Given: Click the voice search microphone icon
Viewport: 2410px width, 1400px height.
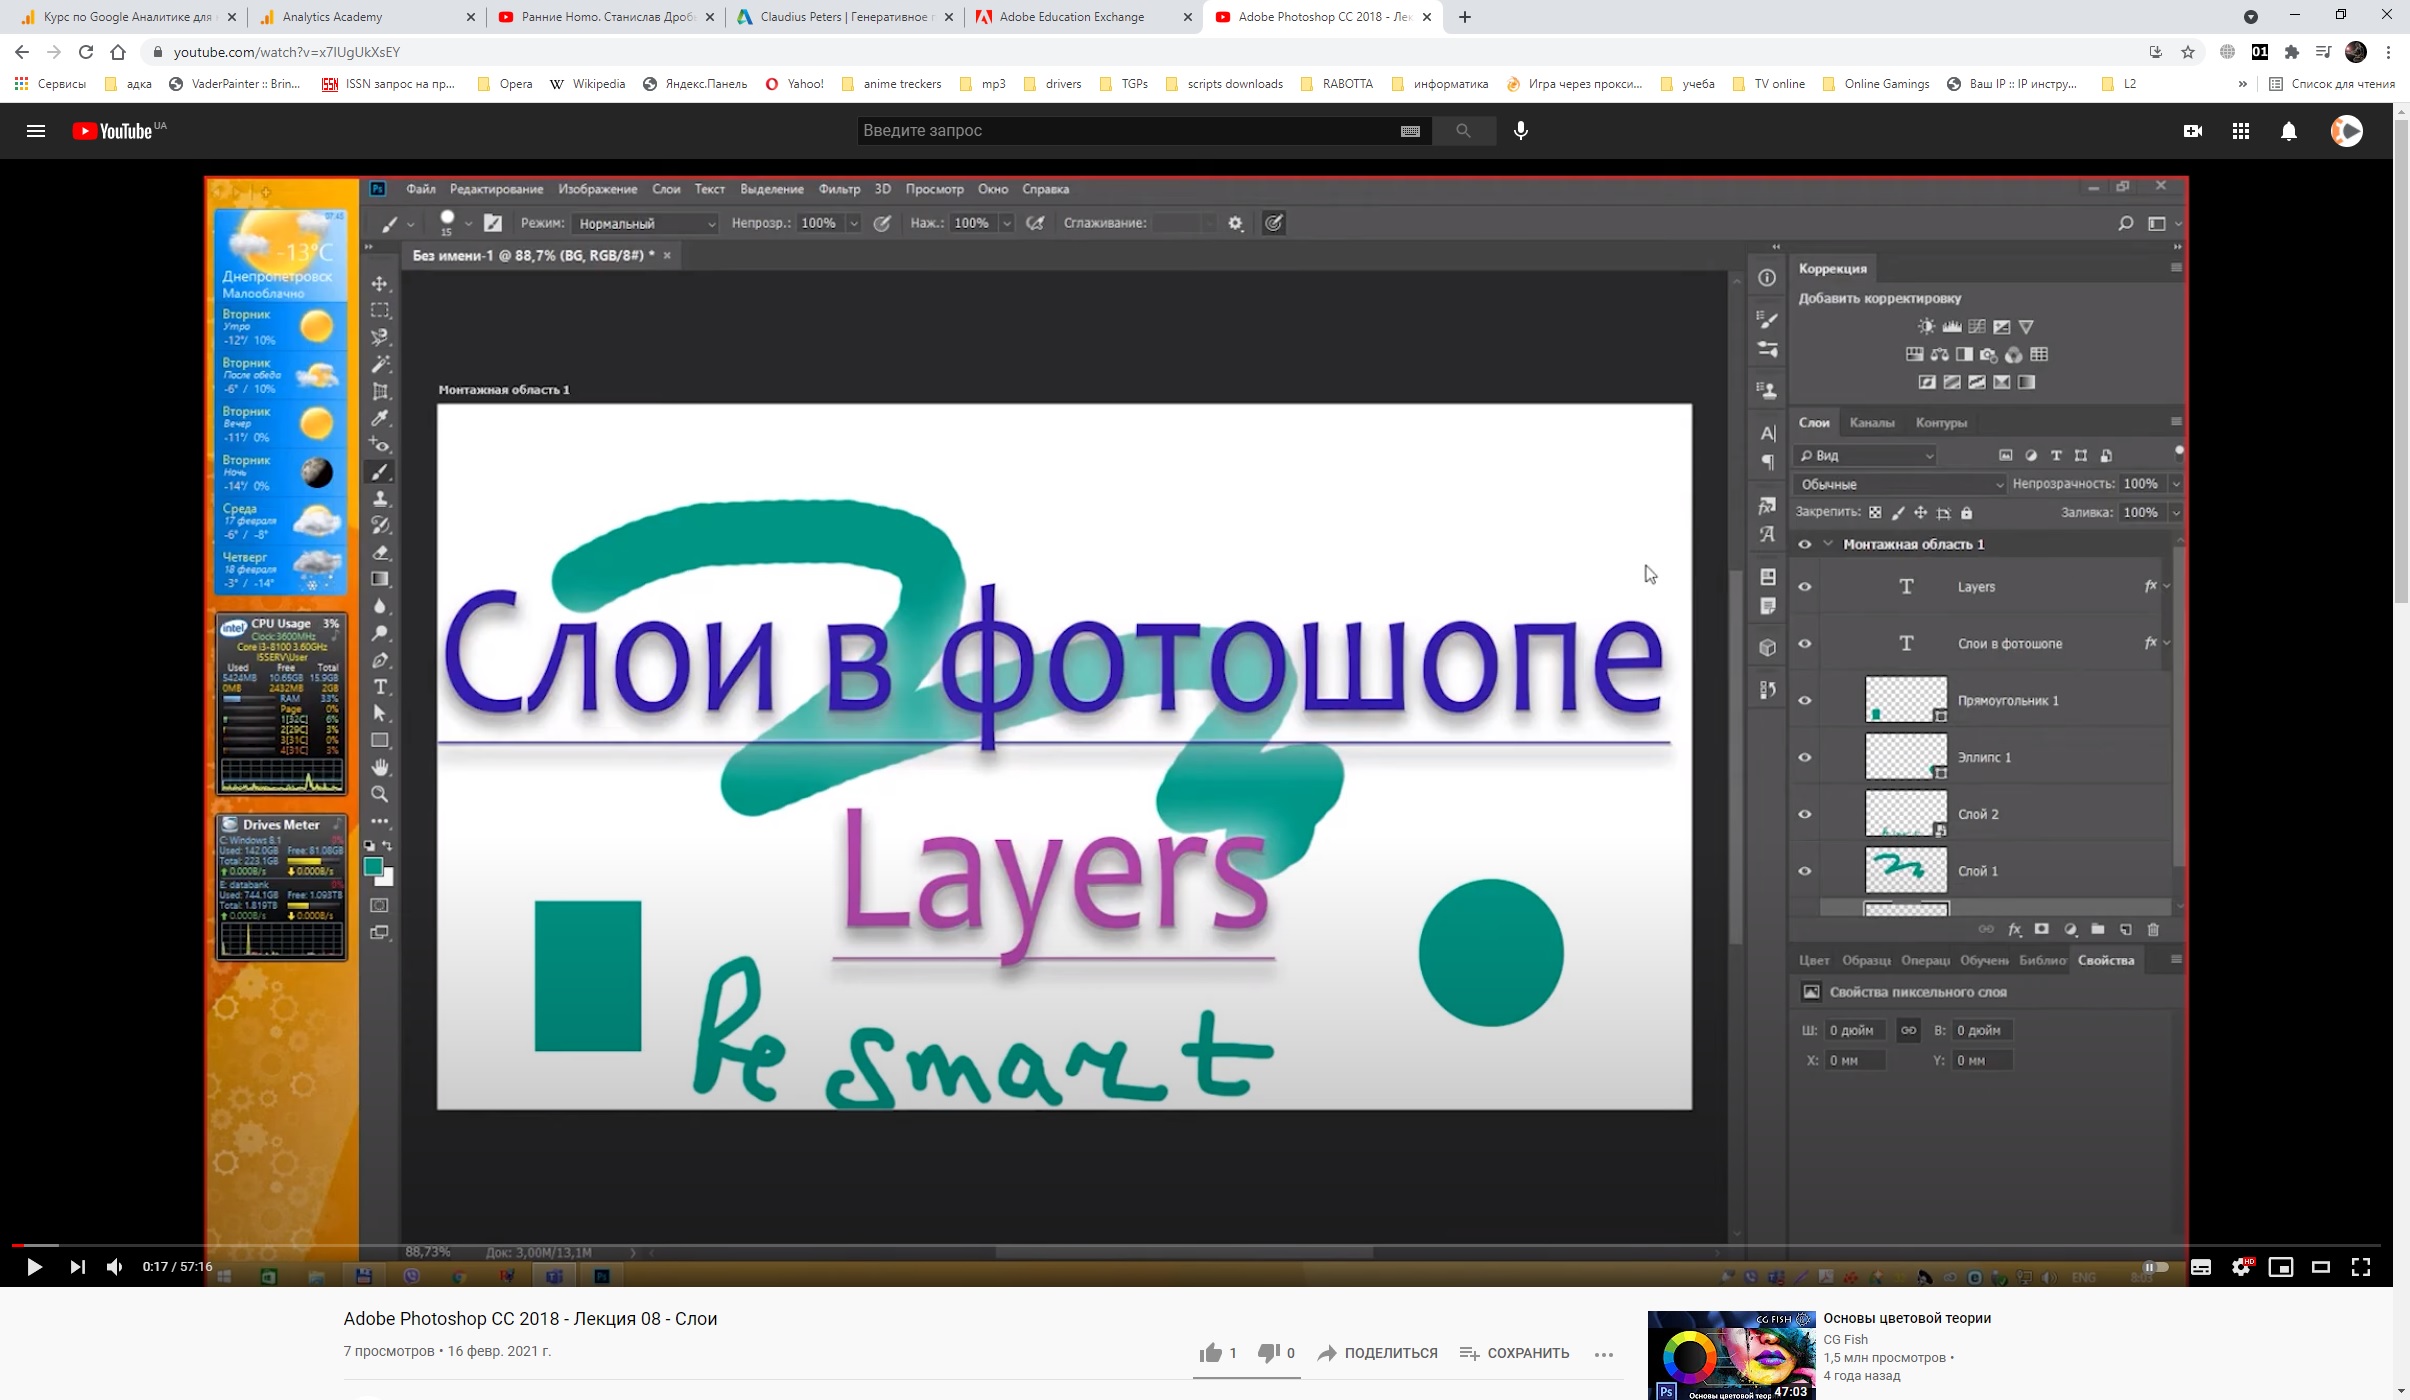Looking at the screenshot, I should [x=1520, y=131].
